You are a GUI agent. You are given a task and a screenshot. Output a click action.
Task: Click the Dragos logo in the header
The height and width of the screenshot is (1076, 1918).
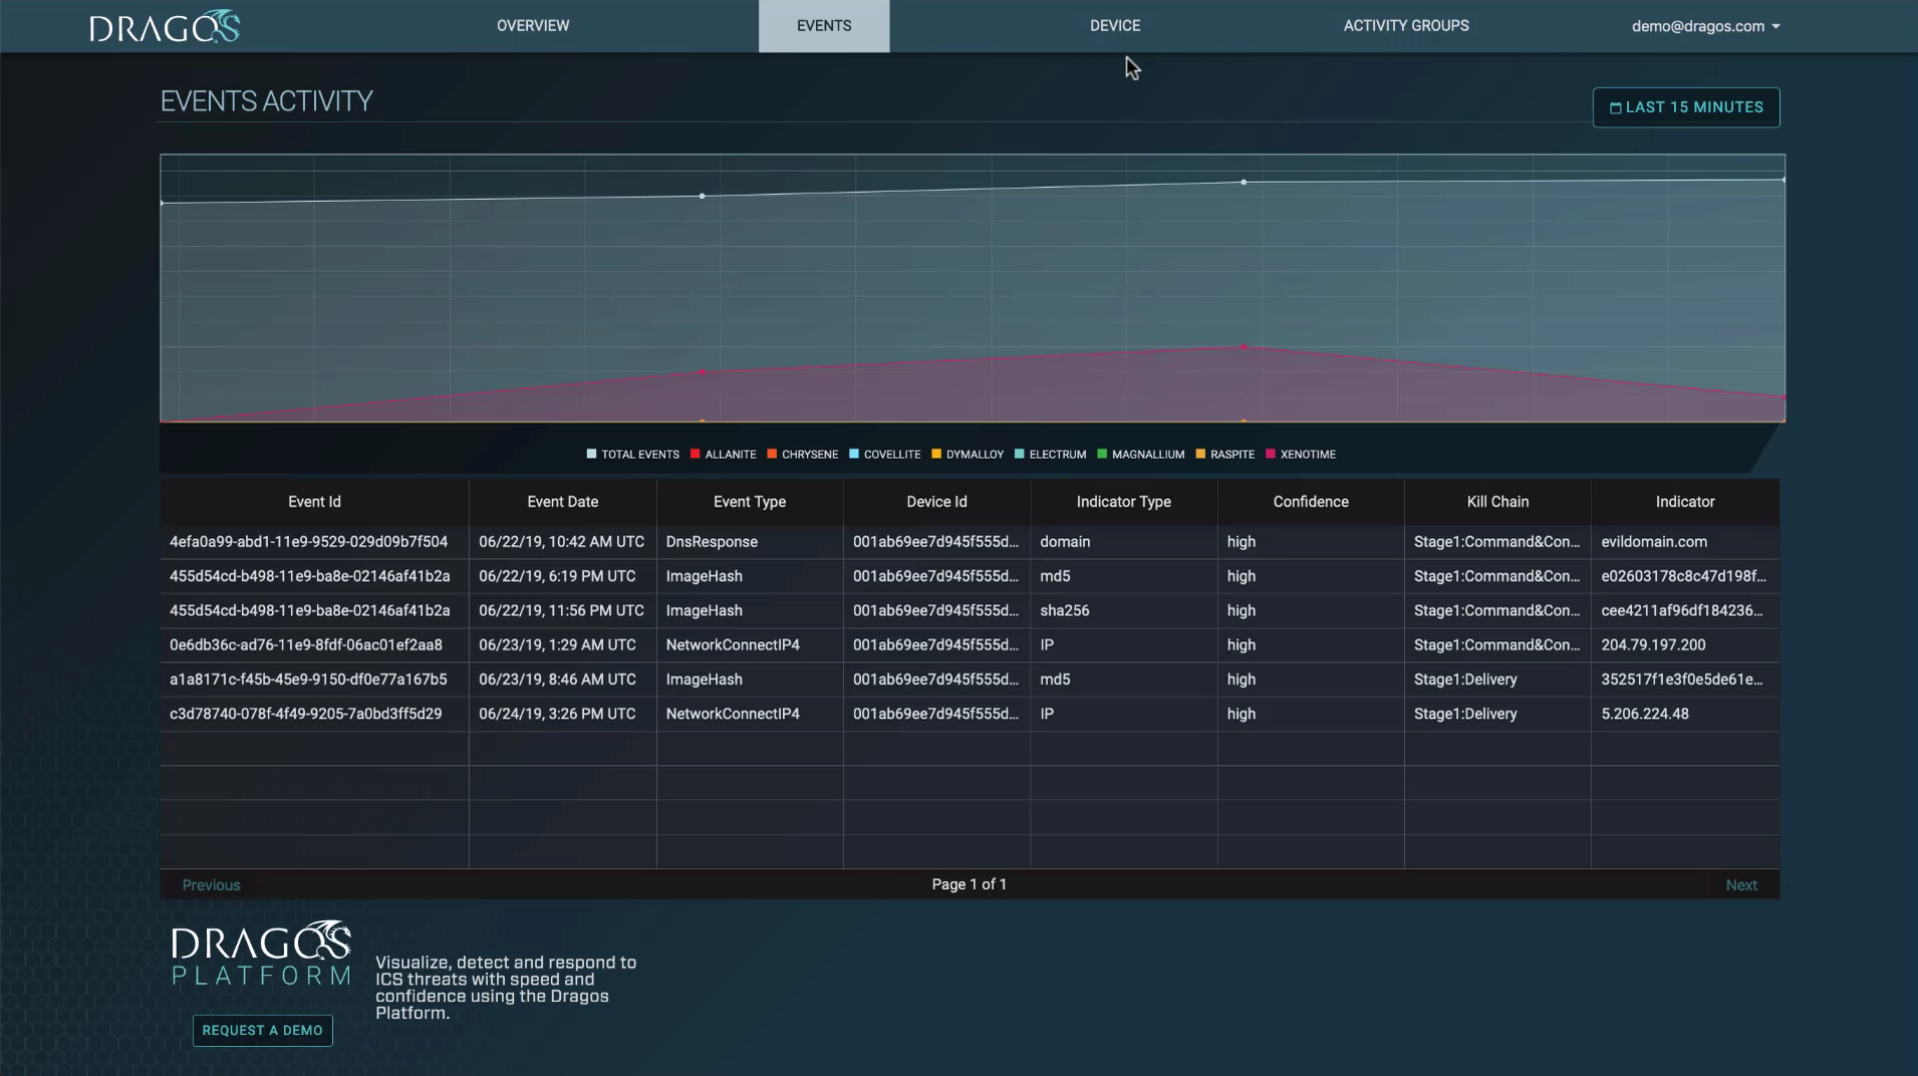point(165,26)
